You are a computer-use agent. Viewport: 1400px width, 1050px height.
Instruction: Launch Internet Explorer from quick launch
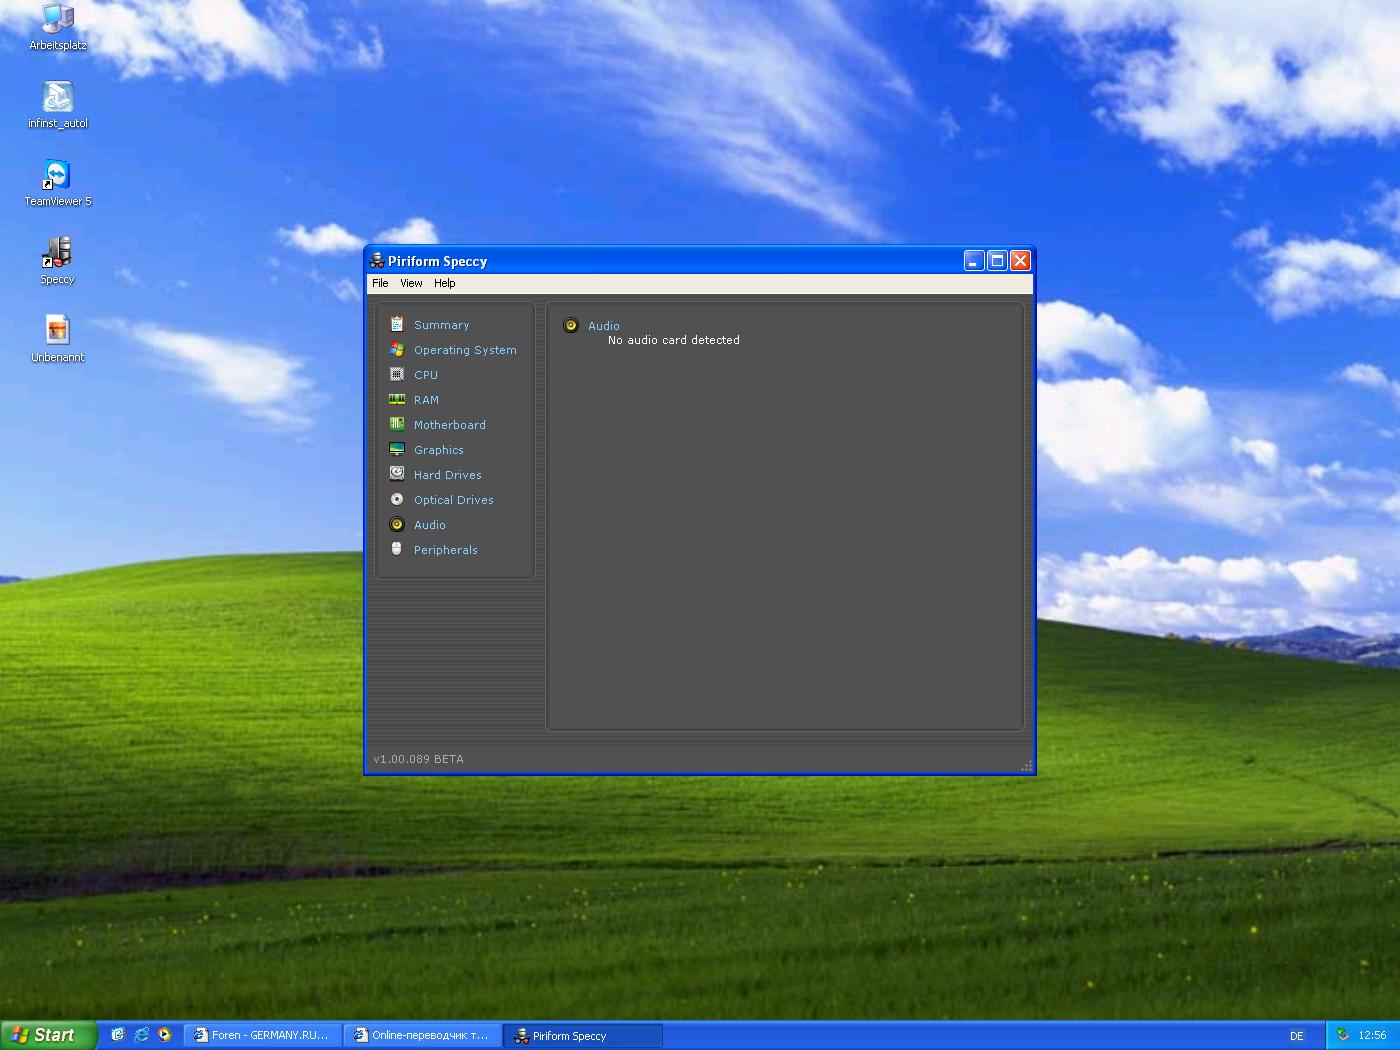[141, 1035]
